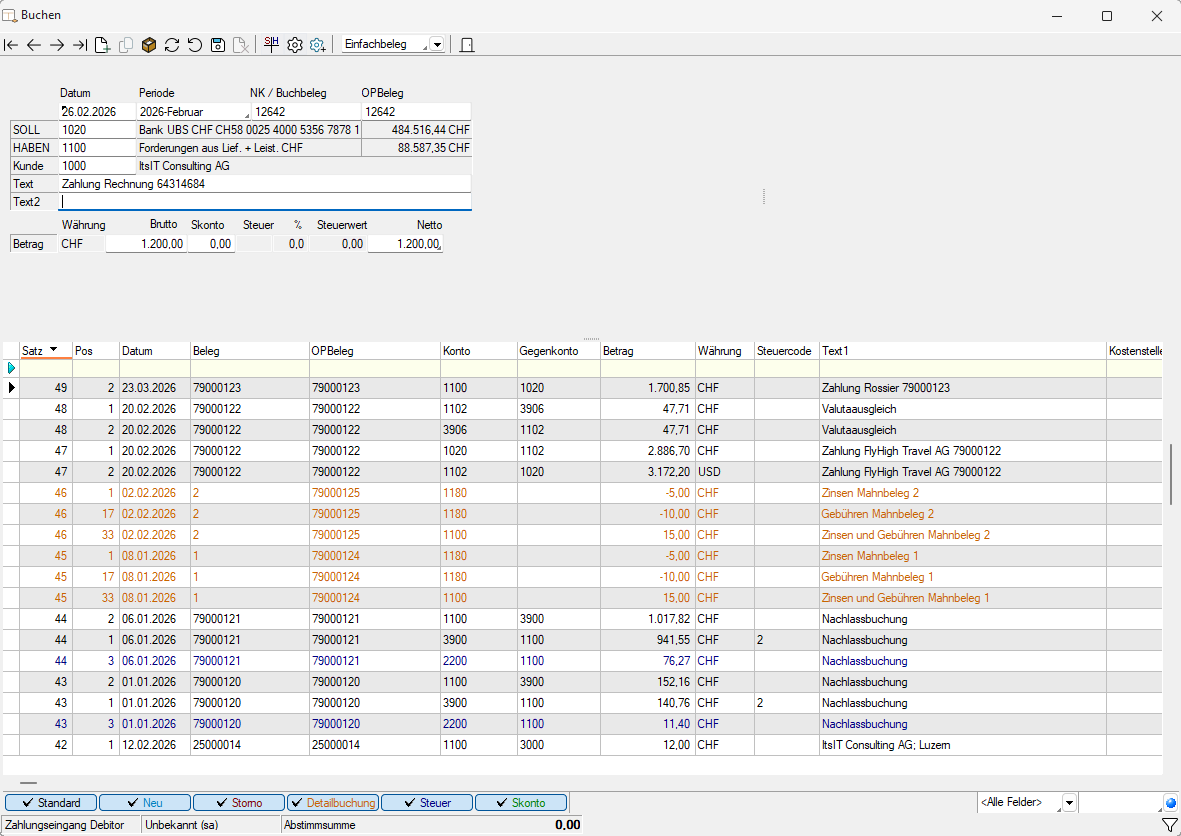Click the Text2 input field
This screenshot has height=836, width=1181.
point(265,202)
